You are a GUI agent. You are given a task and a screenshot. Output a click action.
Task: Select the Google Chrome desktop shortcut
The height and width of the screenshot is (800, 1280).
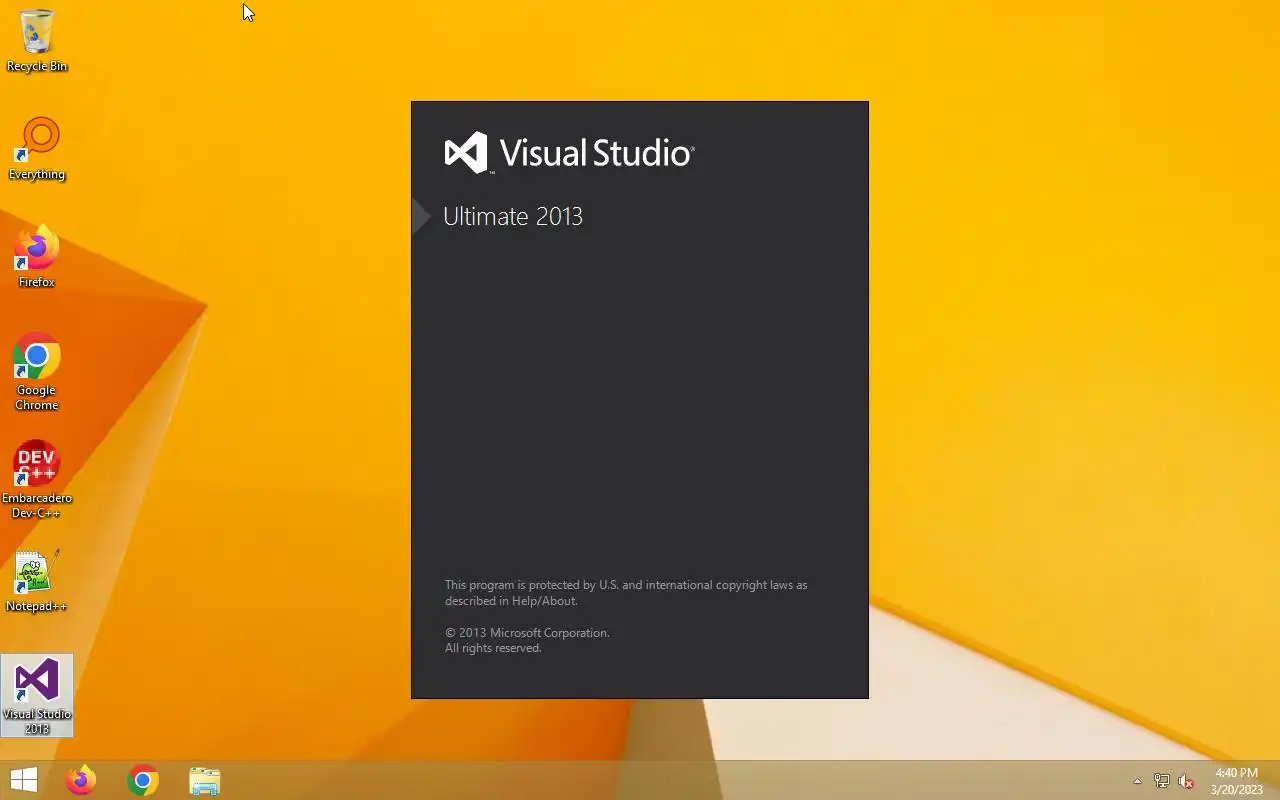pos(37,371)
